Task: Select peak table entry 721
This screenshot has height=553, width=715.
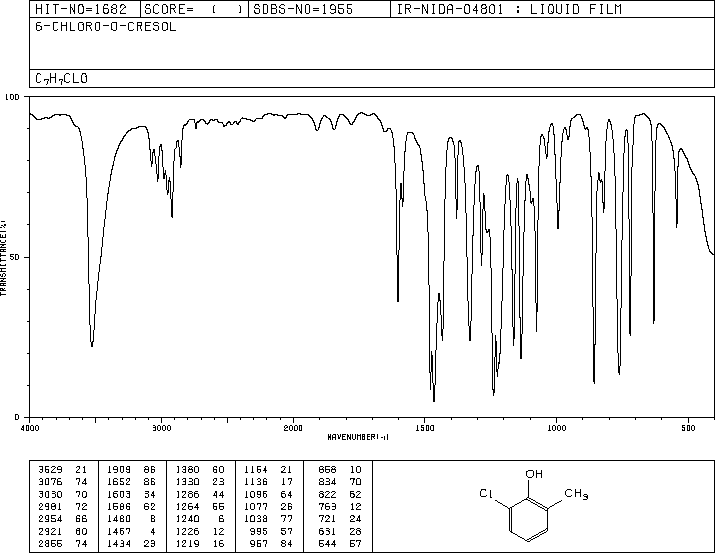Action: pos(327,519)
